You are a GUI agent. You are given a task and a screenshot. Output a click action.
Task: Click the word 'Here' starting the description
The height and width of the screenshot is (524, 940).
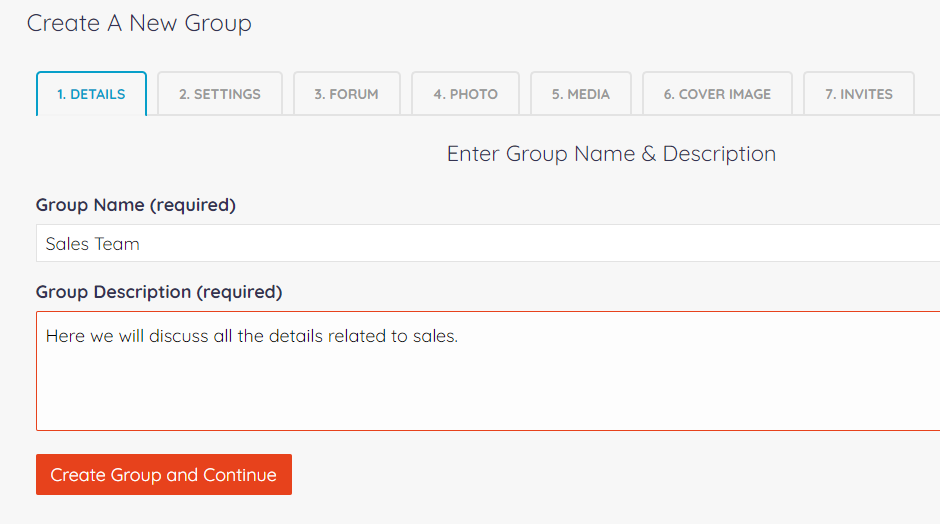click(x=65, y=336)
